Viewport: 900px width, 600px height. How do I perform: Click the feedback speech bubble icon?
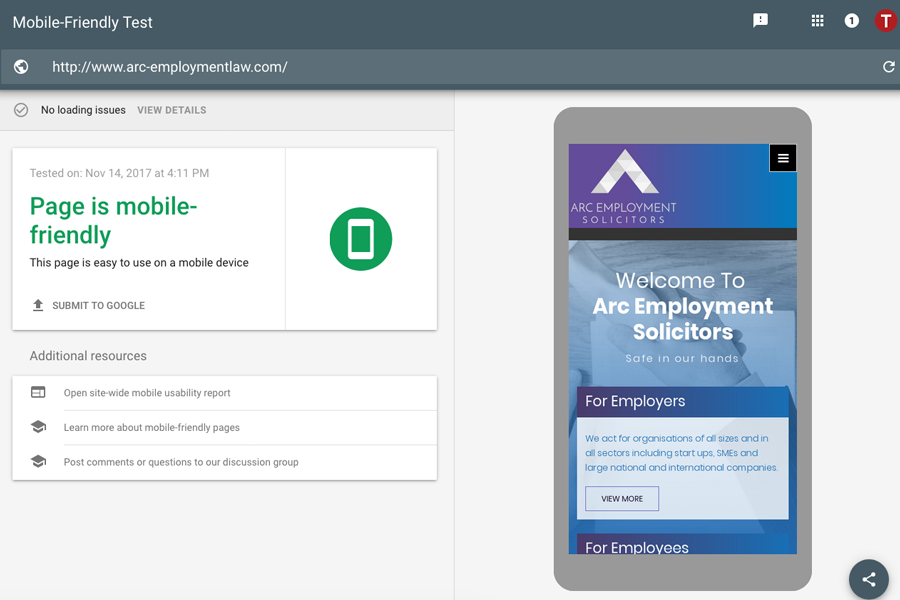[x=760, y=21]
